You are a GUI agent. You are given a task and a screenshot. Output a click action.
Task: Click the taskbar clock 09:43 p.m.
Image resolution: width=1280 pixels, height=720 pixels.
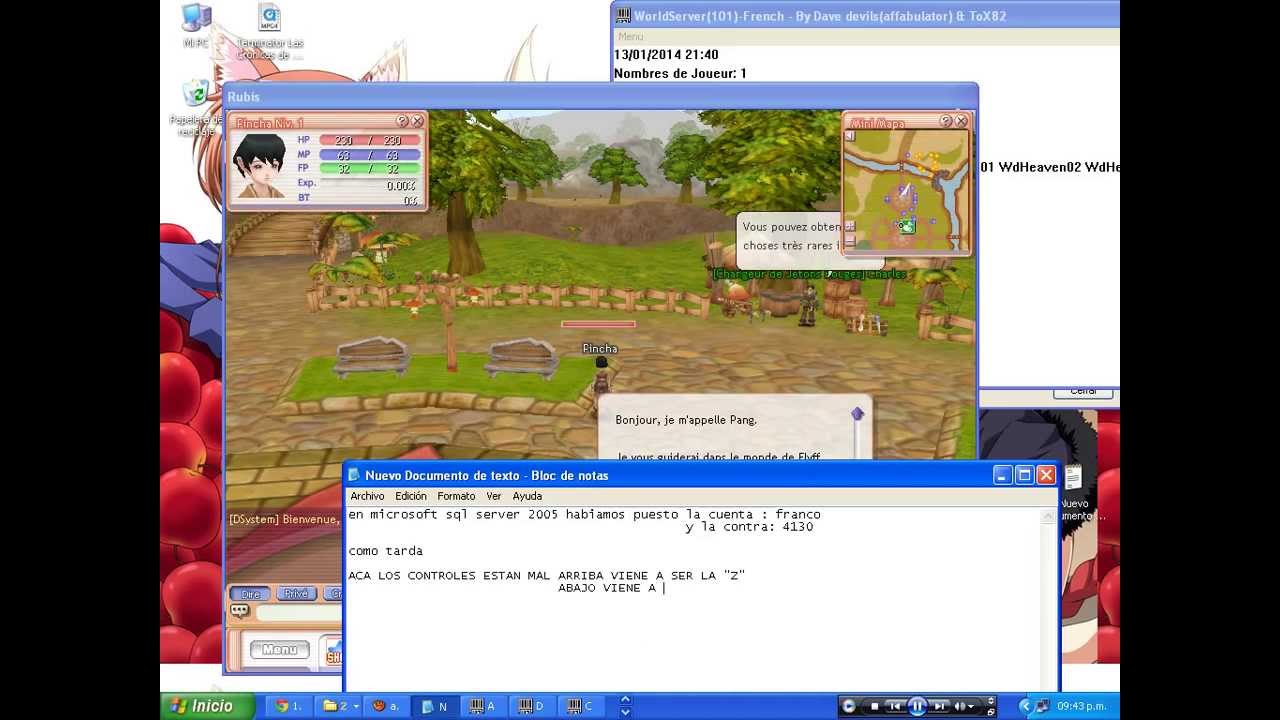1083,706
